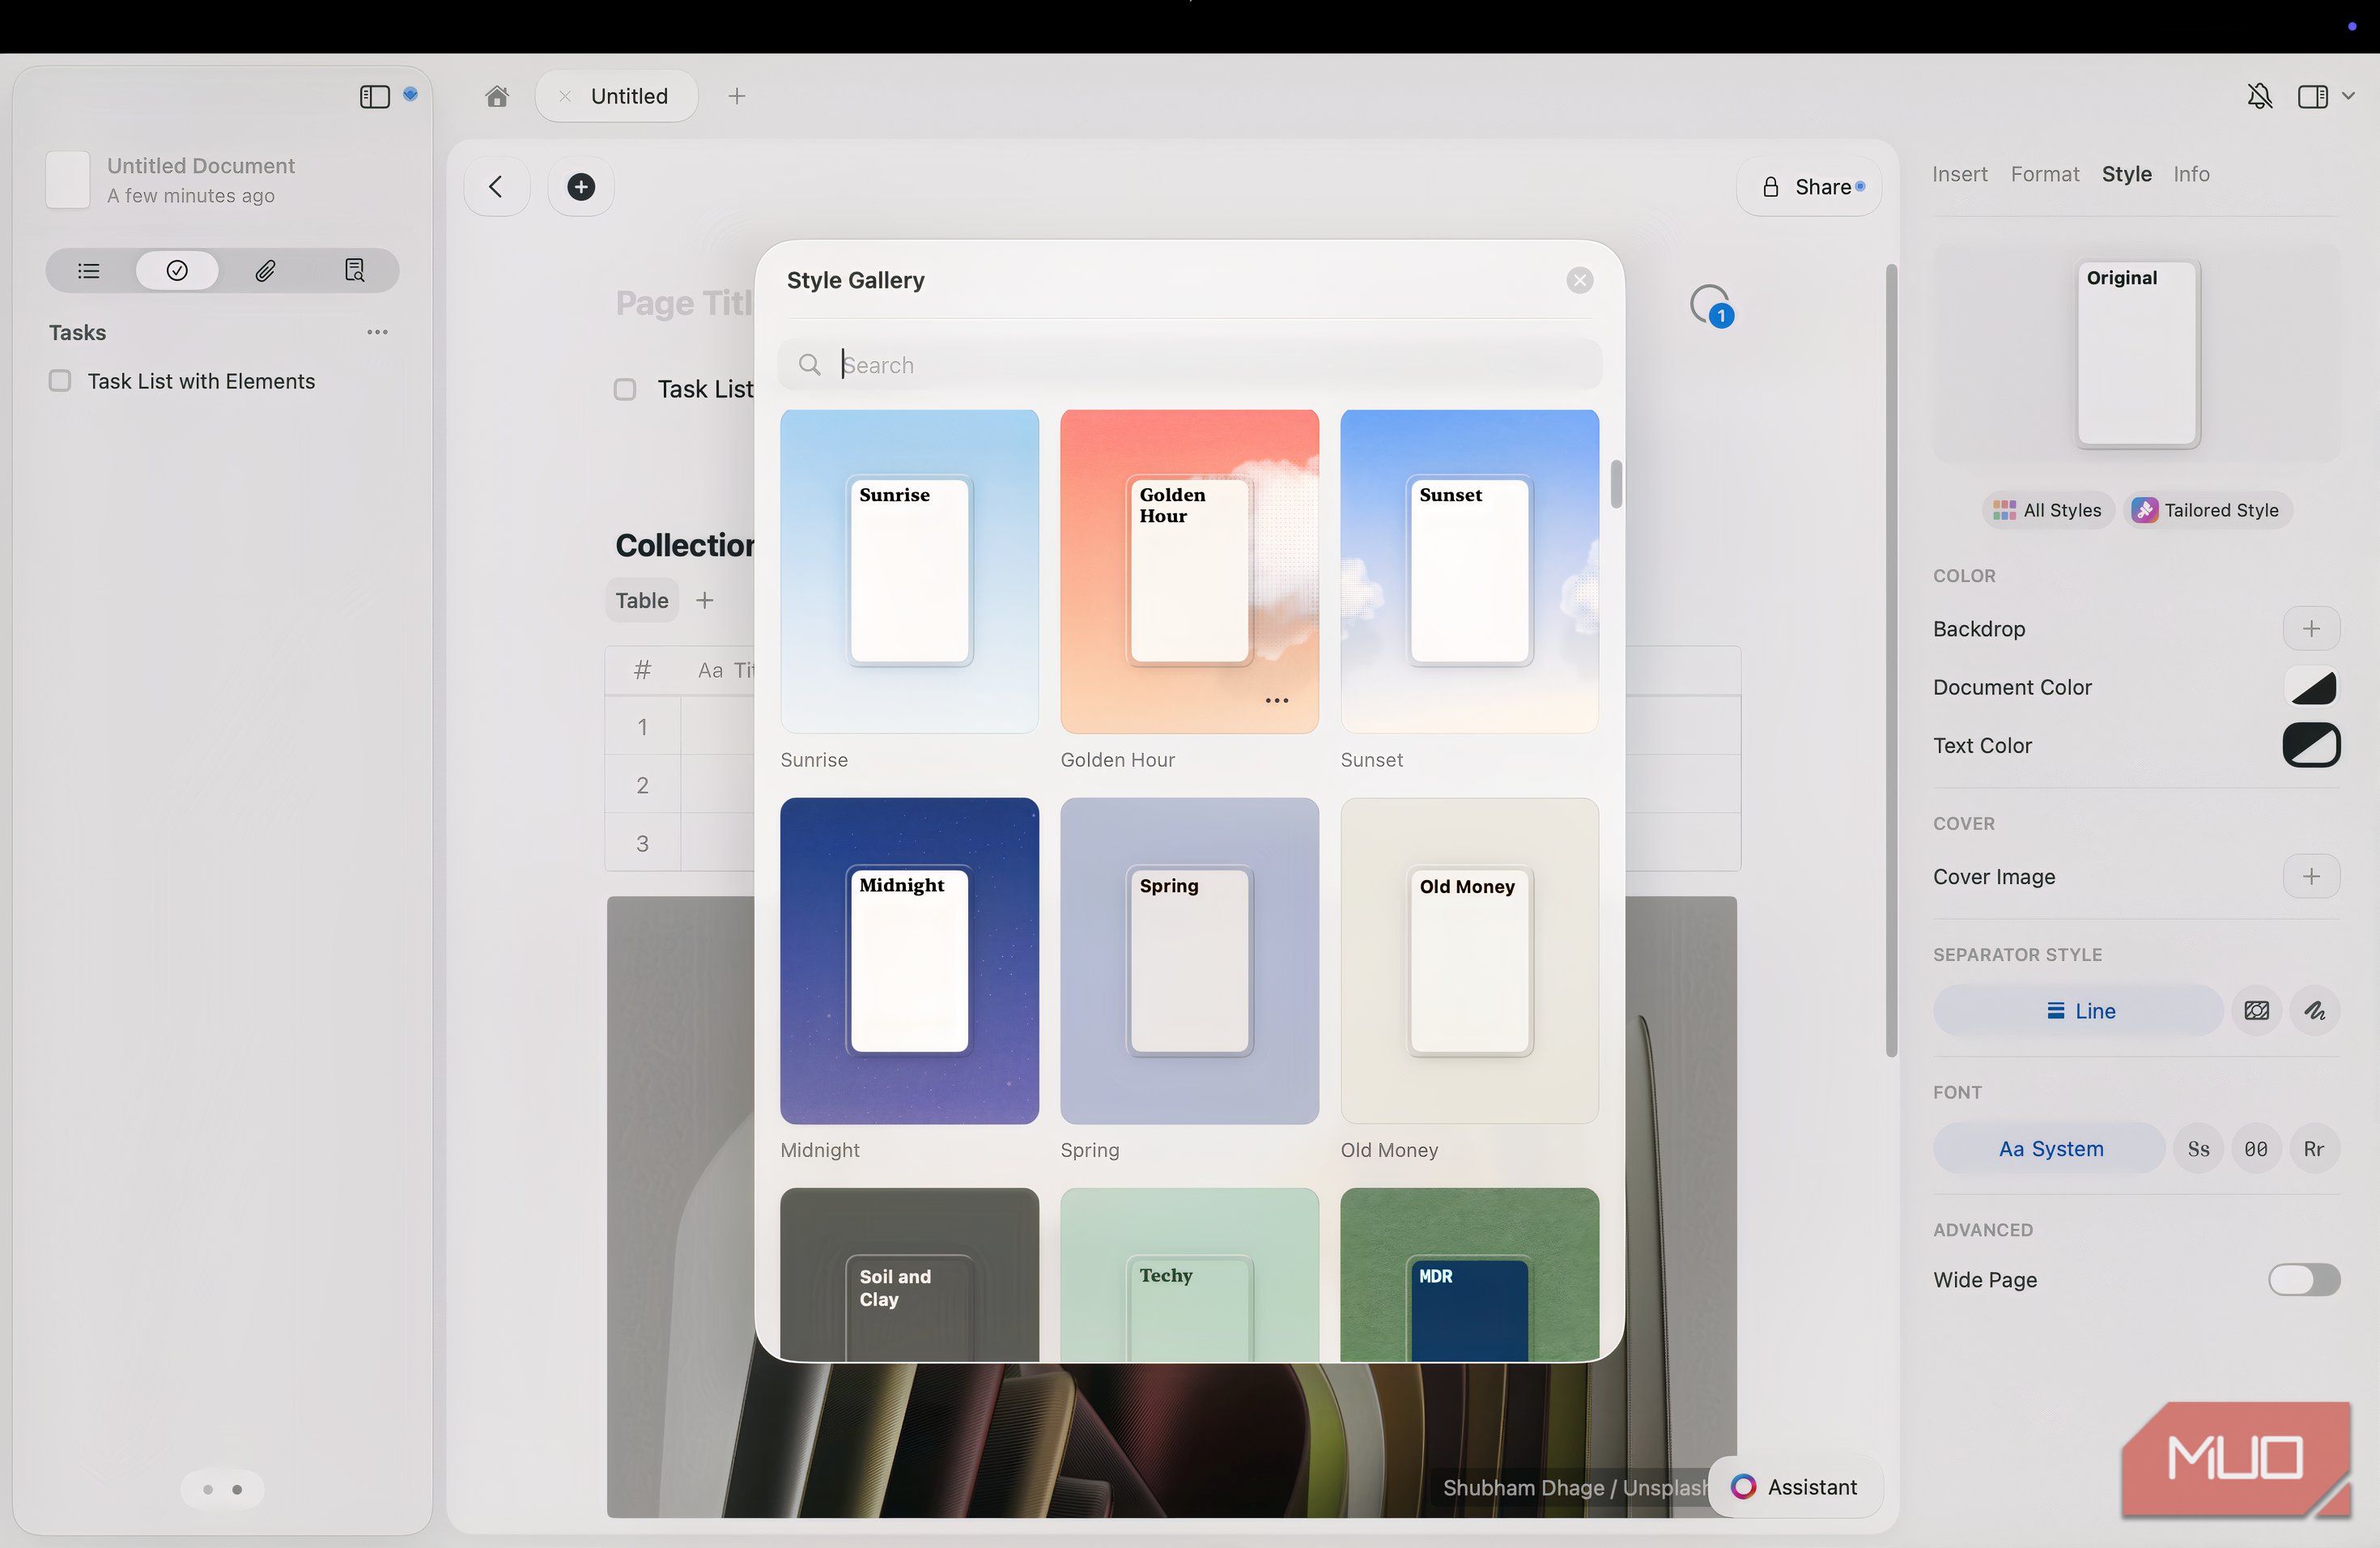Select the handwritten separator style icon
This screenshot has width=2380, height=1548.
(2314, 1011)
